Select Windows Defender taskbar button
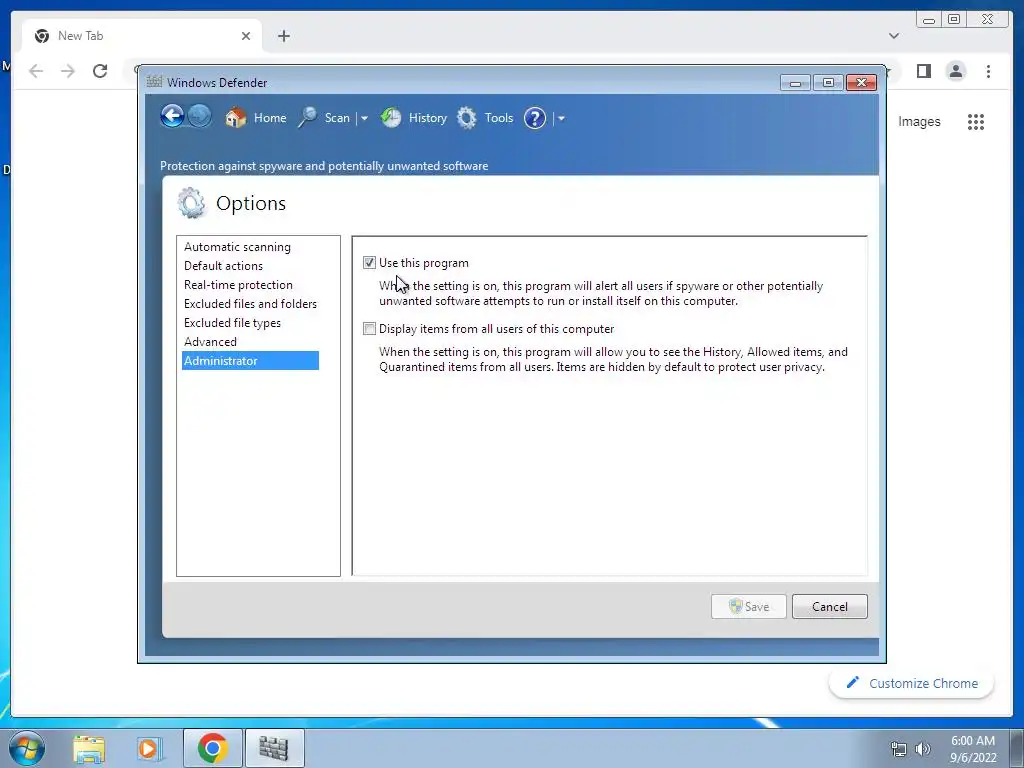The width and height of the screenshot is (1024, 768). point(274,748)
